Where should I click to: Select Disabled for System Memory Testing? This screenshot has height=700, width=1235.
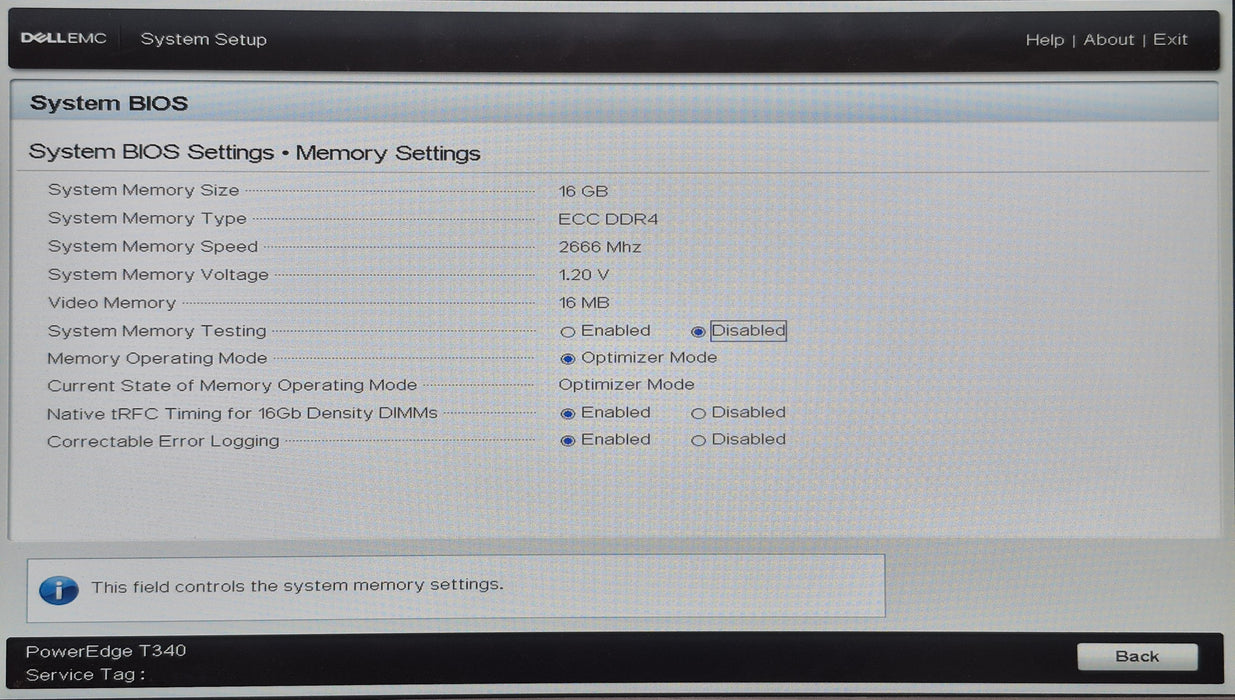699,331
